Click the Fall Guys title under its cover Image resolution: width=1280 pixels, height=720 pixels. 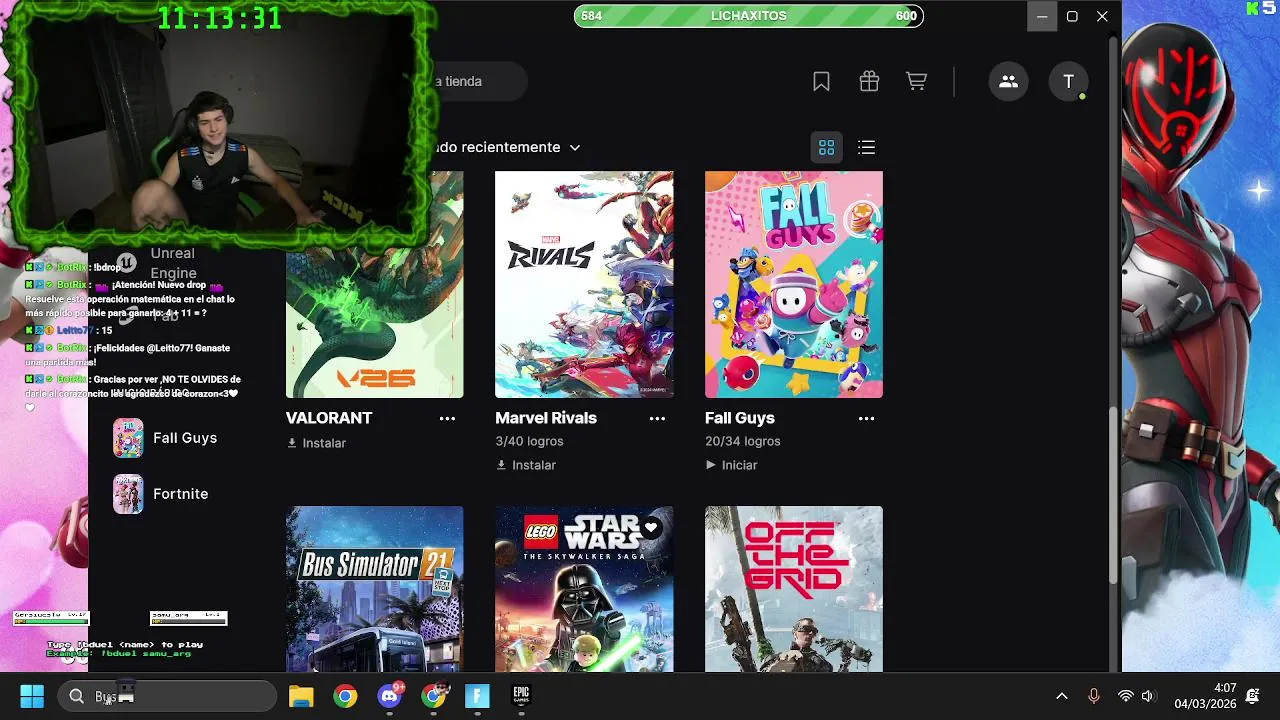pyautogui.click(x=740, y=418)
